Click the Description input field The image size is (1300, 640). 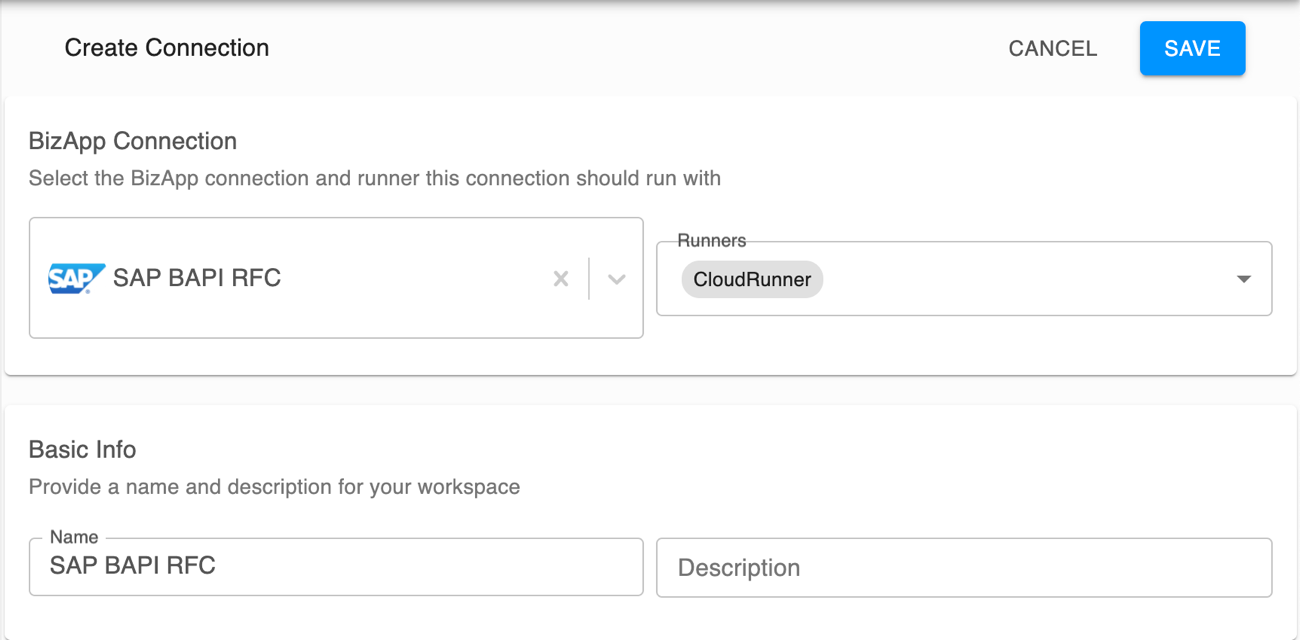tap(963, 567)
